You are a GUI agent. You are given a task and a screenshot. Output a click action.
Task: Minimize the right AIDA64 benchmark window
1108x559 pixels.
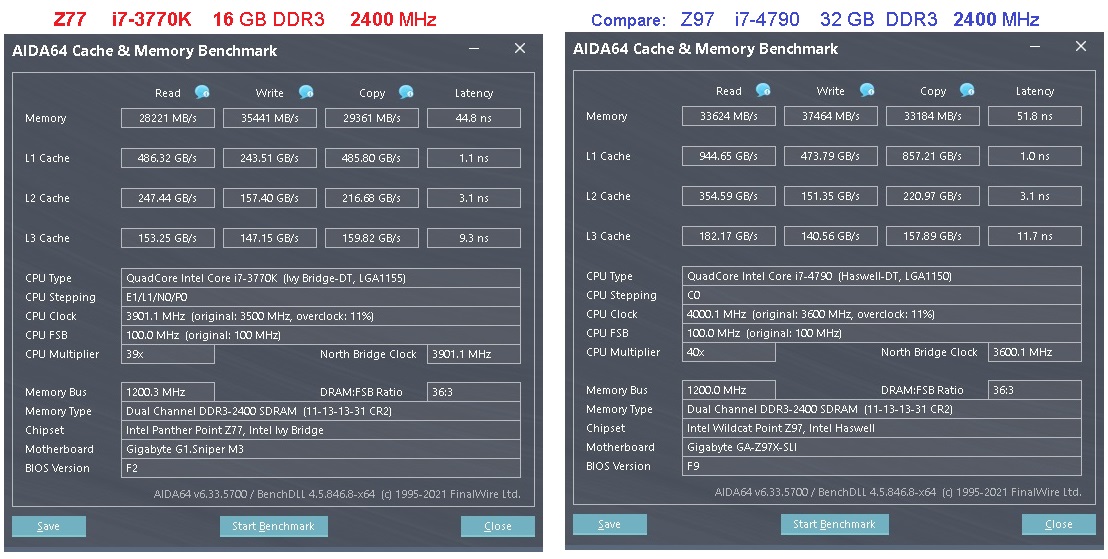click(1035, 47)
